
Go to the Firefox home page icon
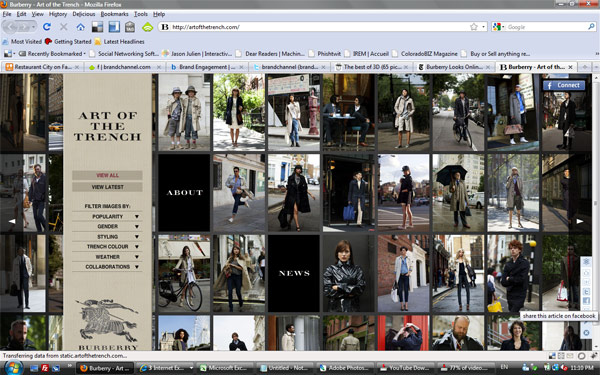click(x=80, y=27)
